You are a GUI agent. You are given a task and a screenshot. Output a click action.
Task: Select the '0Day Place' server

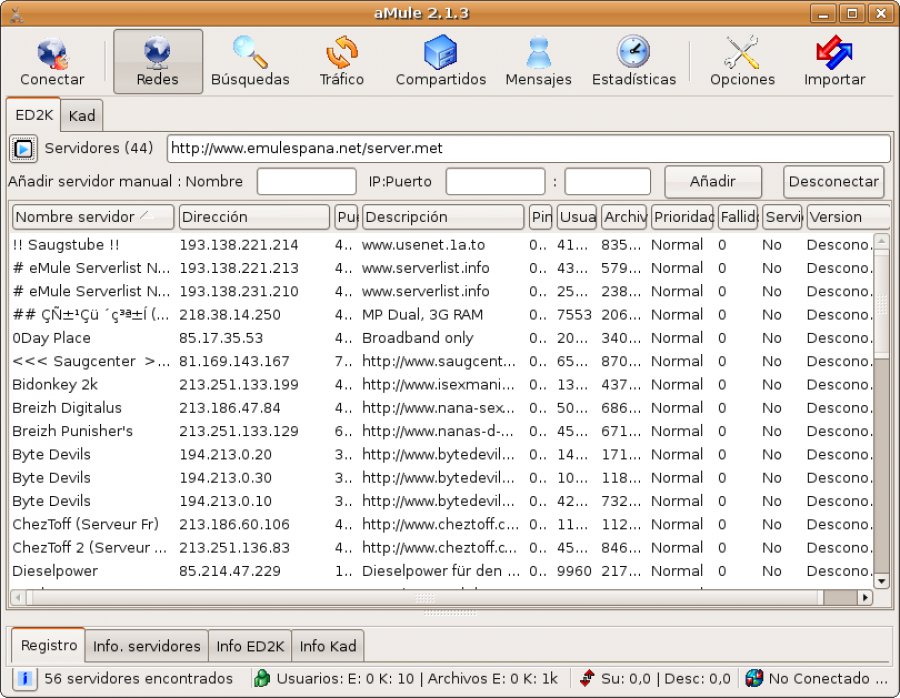pyautogui.click(x=442, y=338)
